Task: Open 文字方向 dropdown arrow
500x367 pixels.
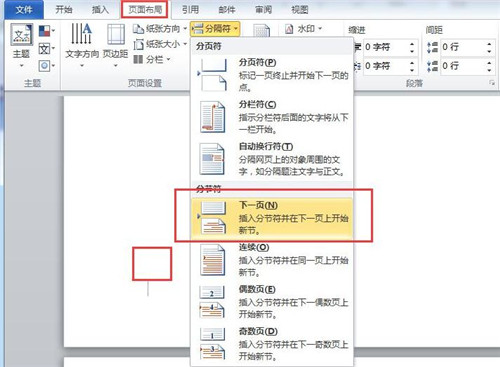Action: pyautogui.click(x=82, y=65)
